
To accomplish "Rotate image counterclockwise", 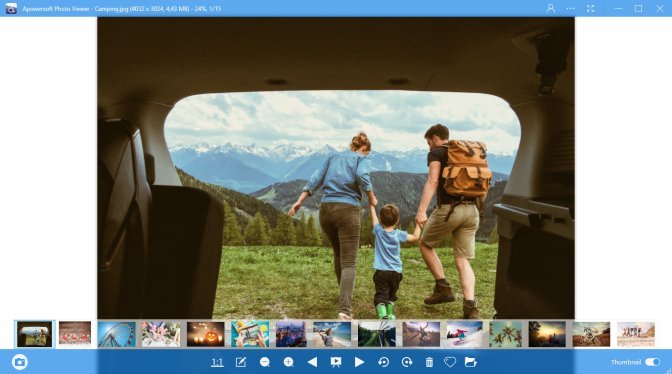I will pyautogui.click(x=384, y=362).
